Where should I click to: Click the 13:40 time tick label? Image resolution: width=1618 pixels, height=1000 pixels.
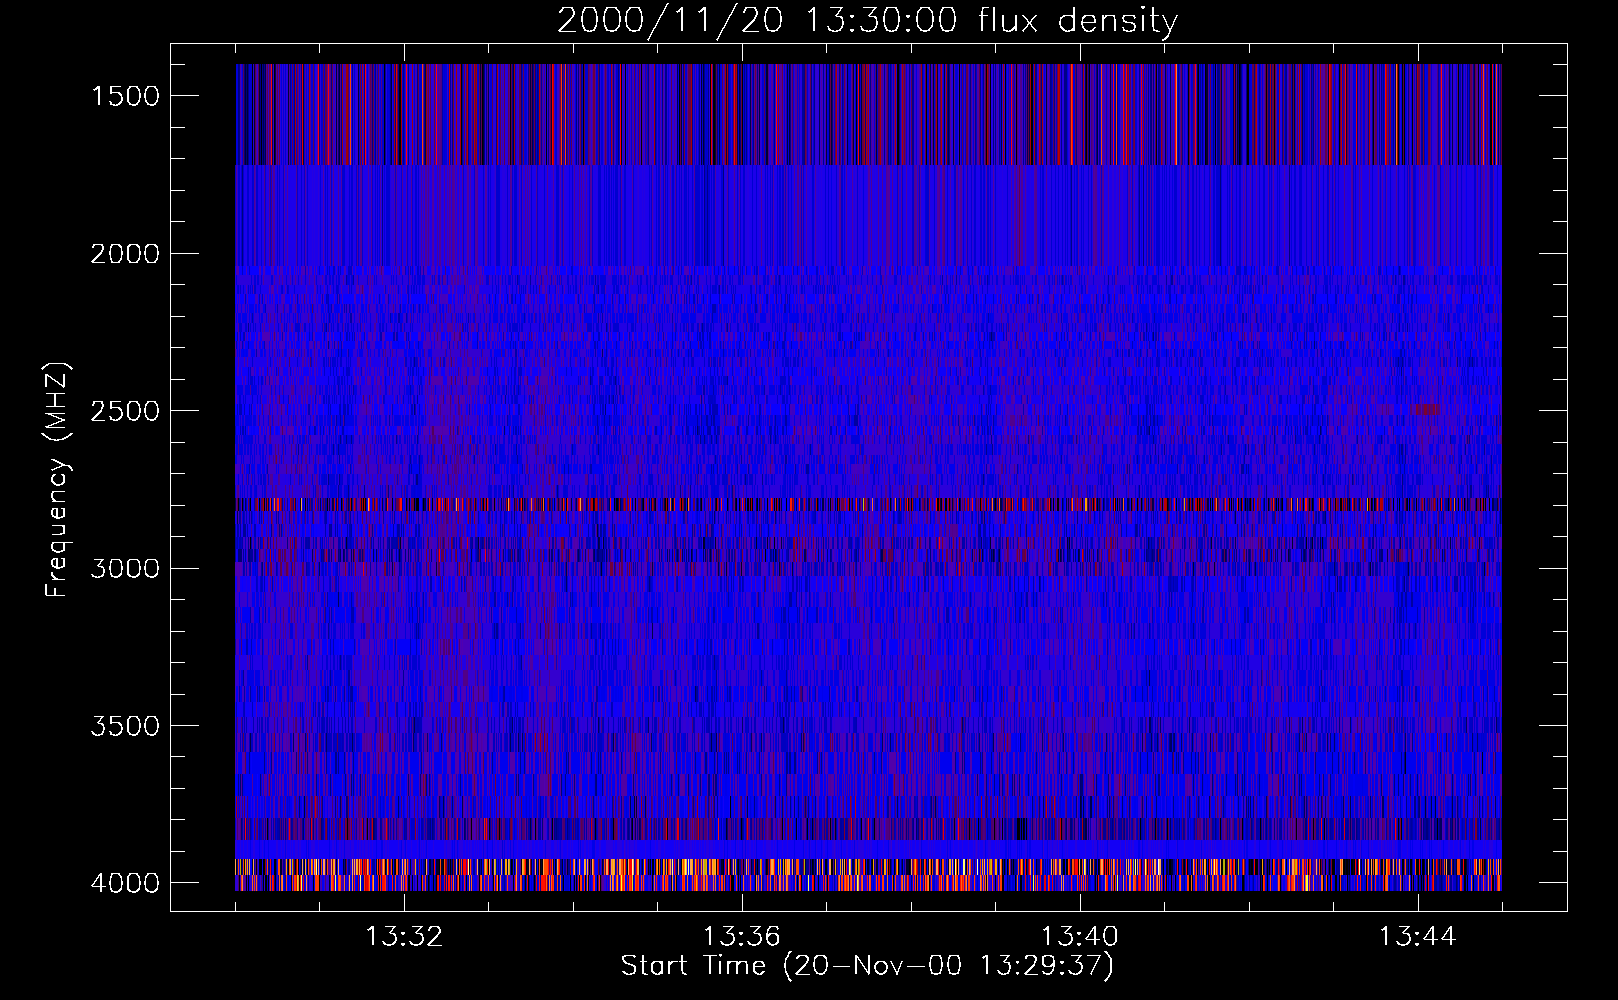(1080, 937)
